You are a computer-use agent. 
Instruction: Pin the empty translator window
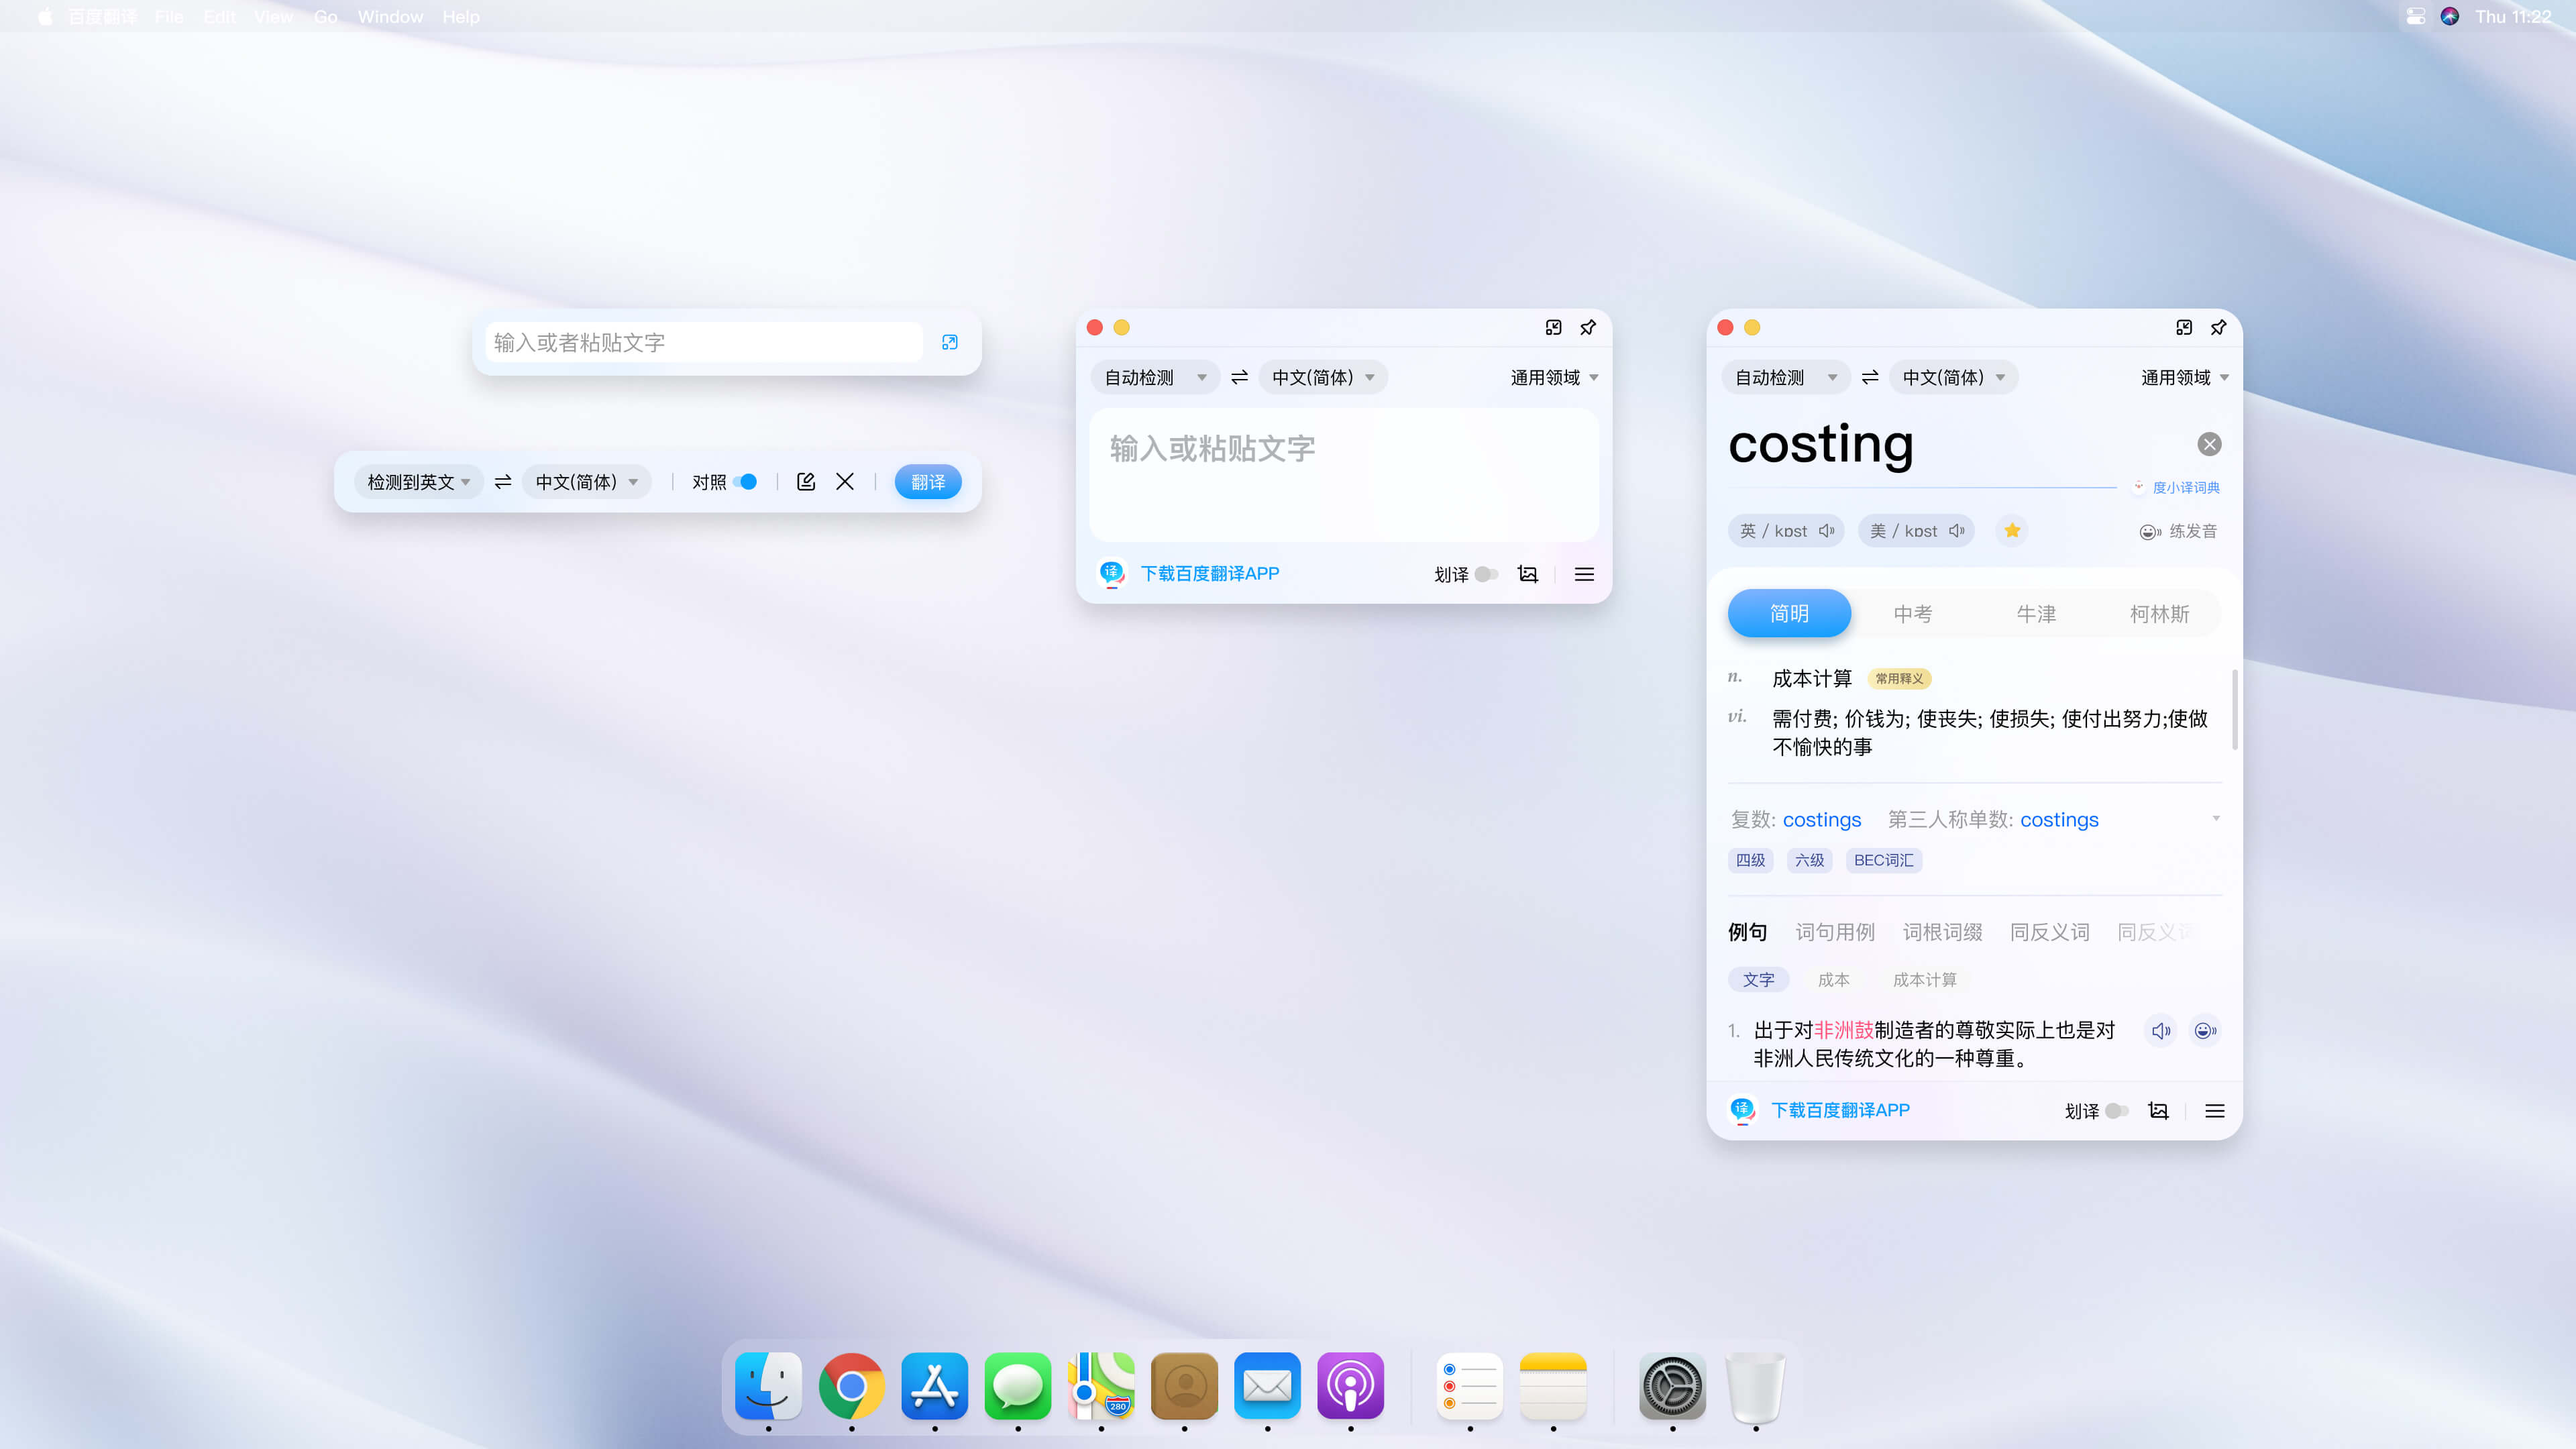tap(1588, 327)
